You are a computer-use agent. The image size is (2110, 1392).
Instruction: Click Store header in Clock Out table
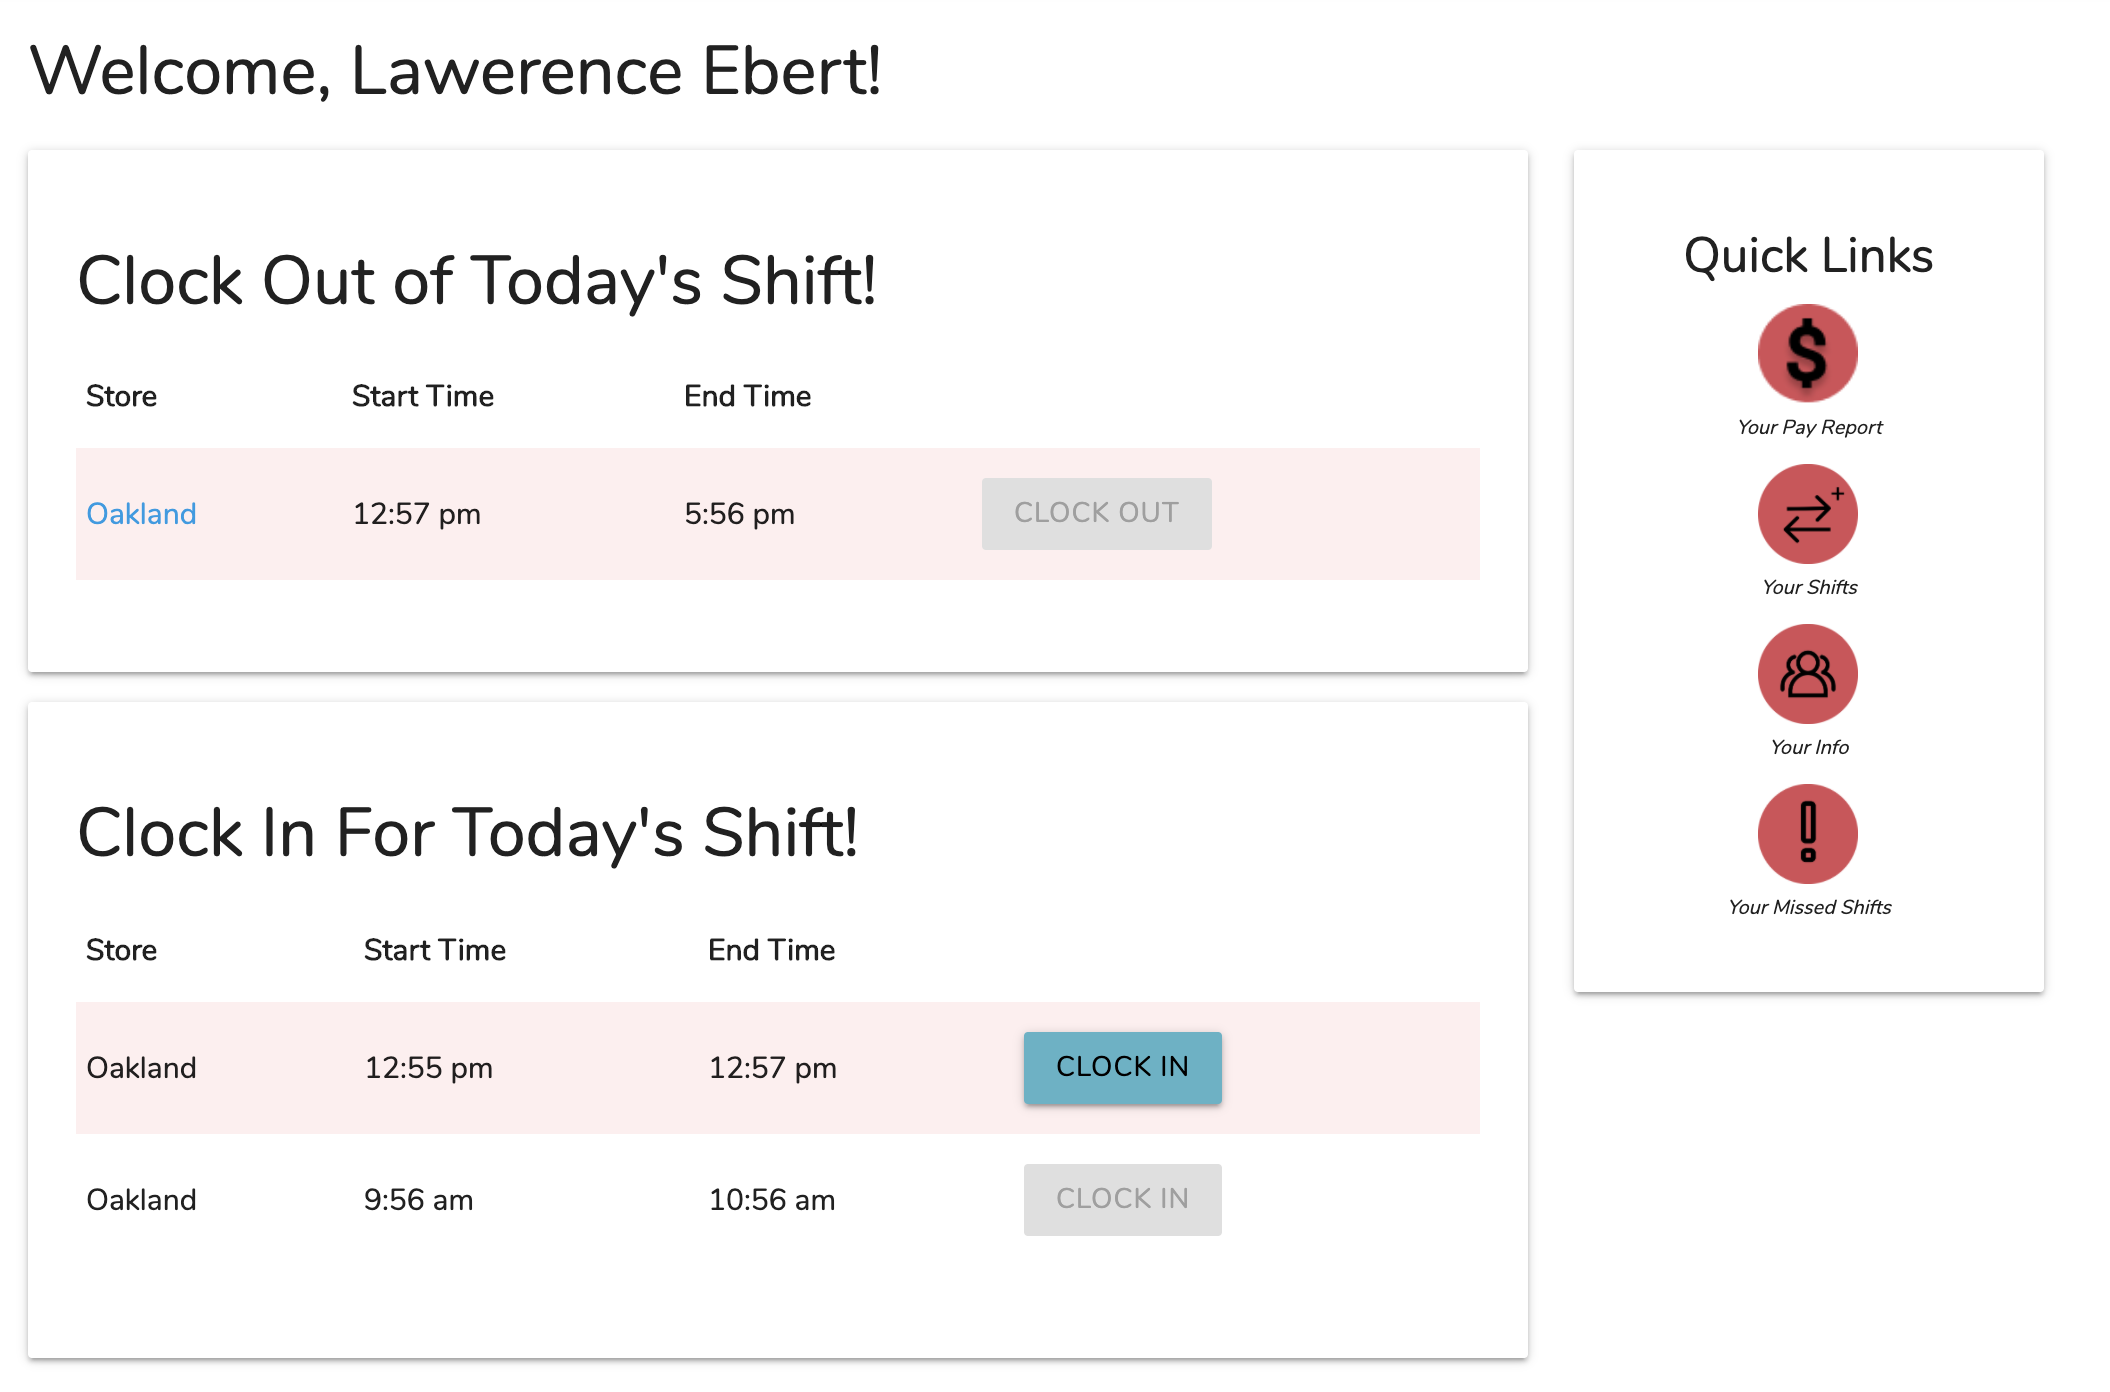[121, 396]
